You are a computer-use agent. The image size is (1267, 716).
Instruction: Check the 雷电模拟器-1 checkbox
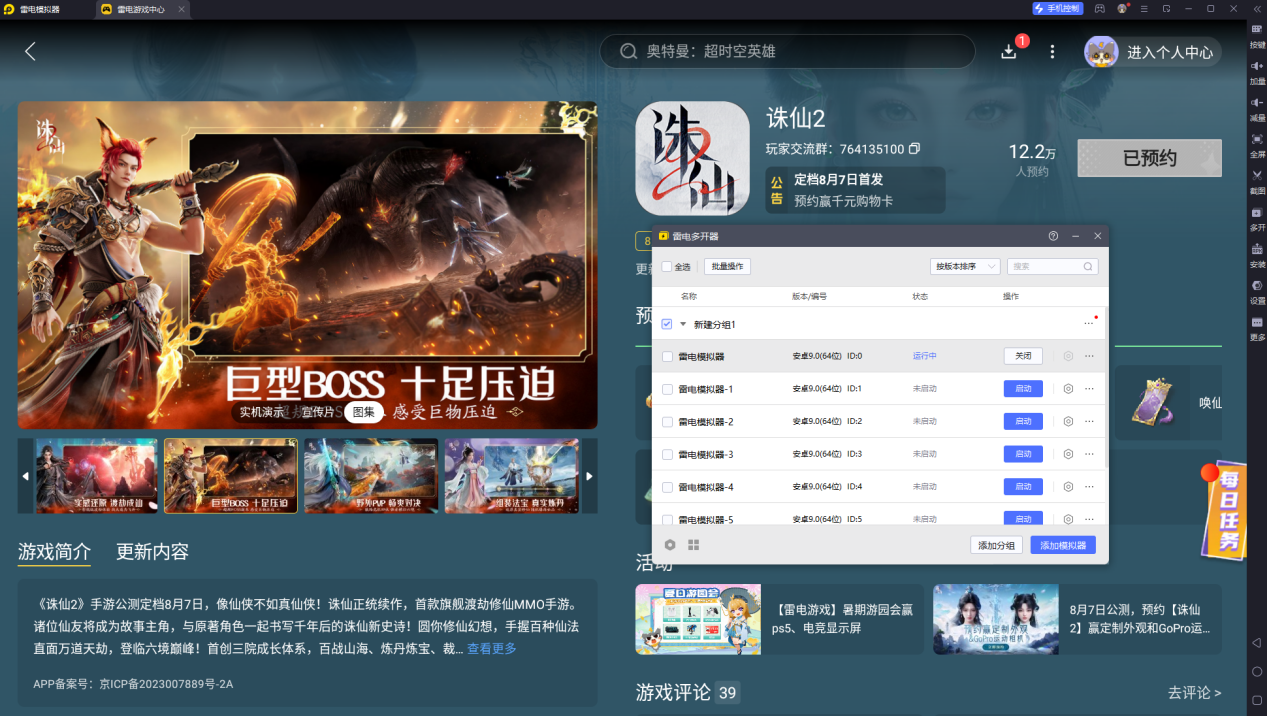[667, 389]
